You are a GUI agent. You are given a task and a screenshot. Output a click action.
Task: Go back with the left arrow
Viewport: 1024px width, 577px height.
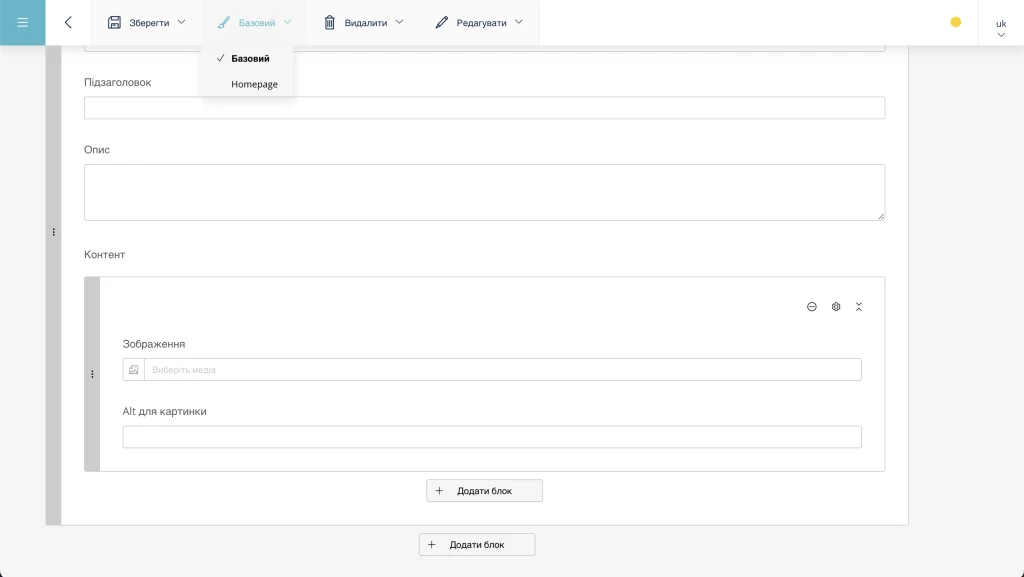tap(68, 22)
